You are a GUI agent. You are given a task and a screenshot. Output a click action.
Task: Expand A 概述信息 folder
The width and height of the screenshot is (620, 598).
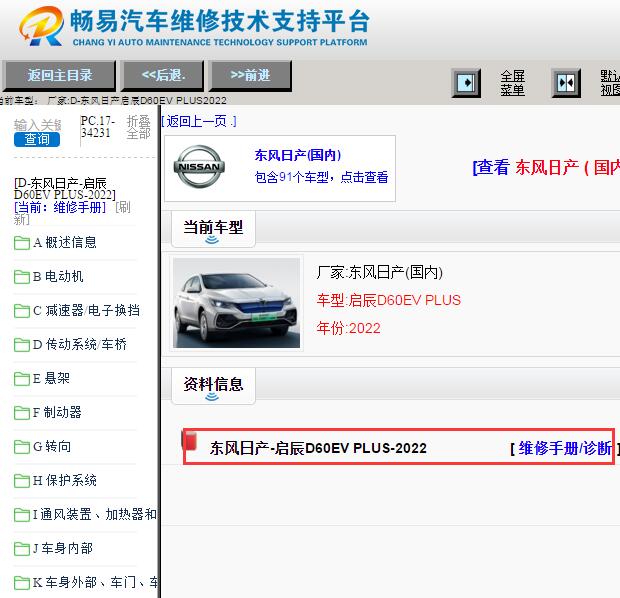tap(55, 242)
